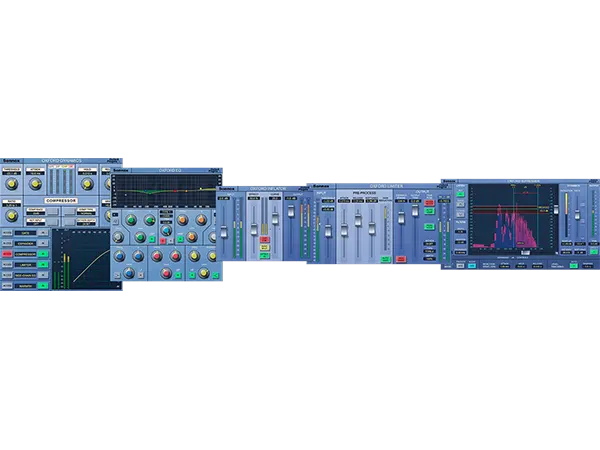The height and width of the screenshot is (450, 600).
Task: Move the SuprEsser threshold slider beside the graph
Action: [556, 209]
